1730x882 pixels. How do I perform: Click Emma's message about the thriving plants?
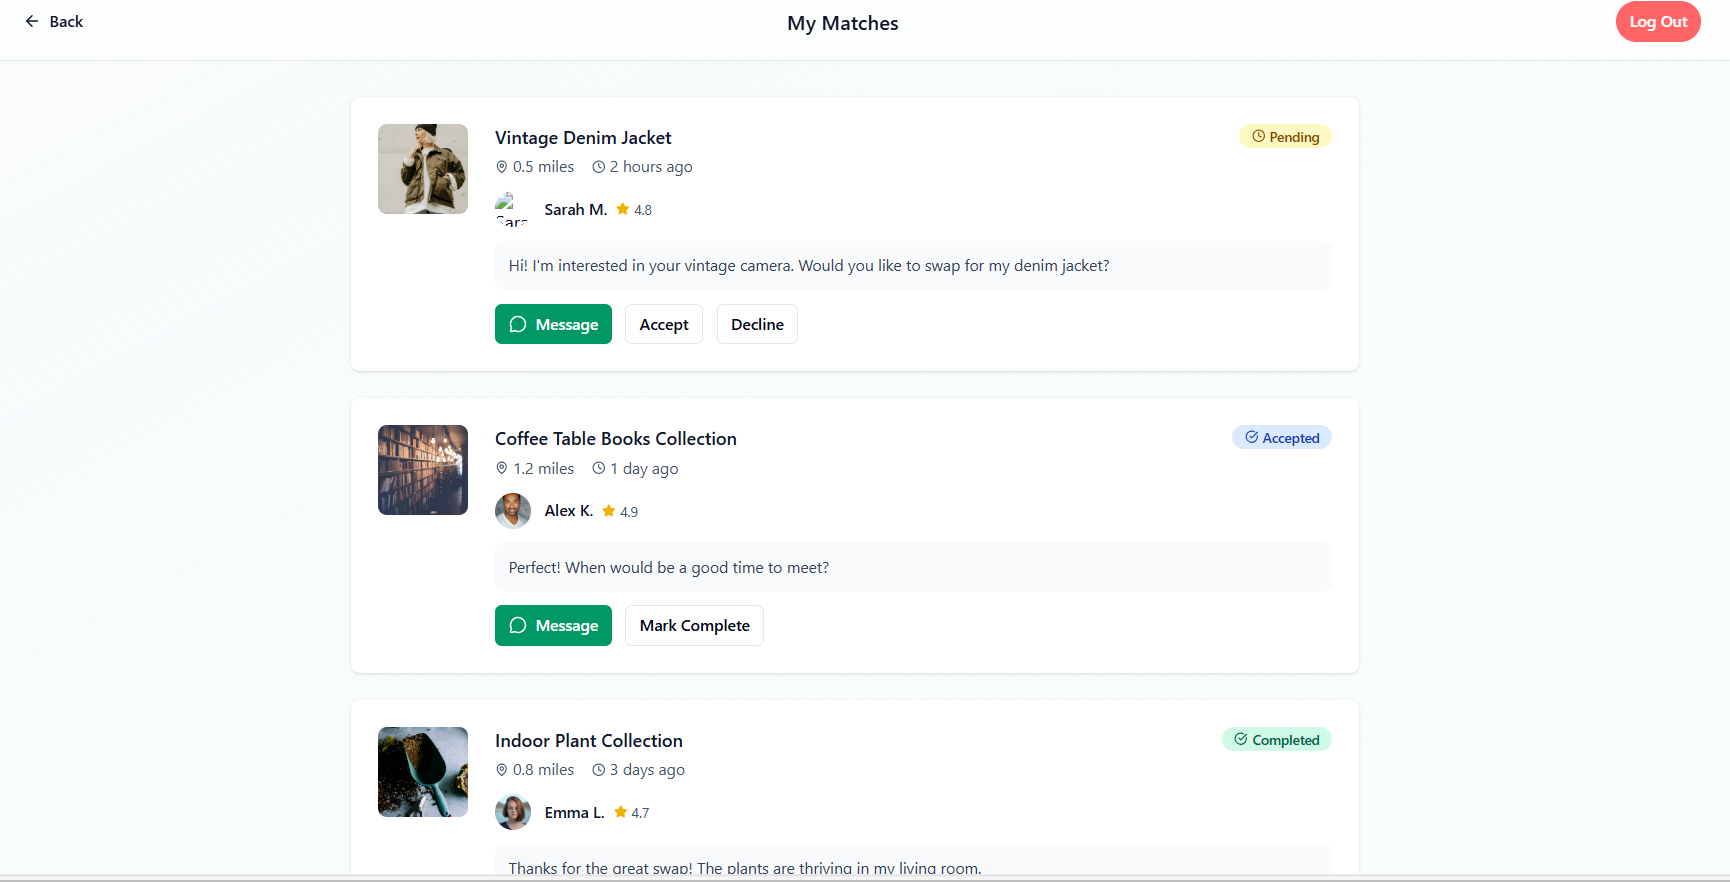click(913, 860)
